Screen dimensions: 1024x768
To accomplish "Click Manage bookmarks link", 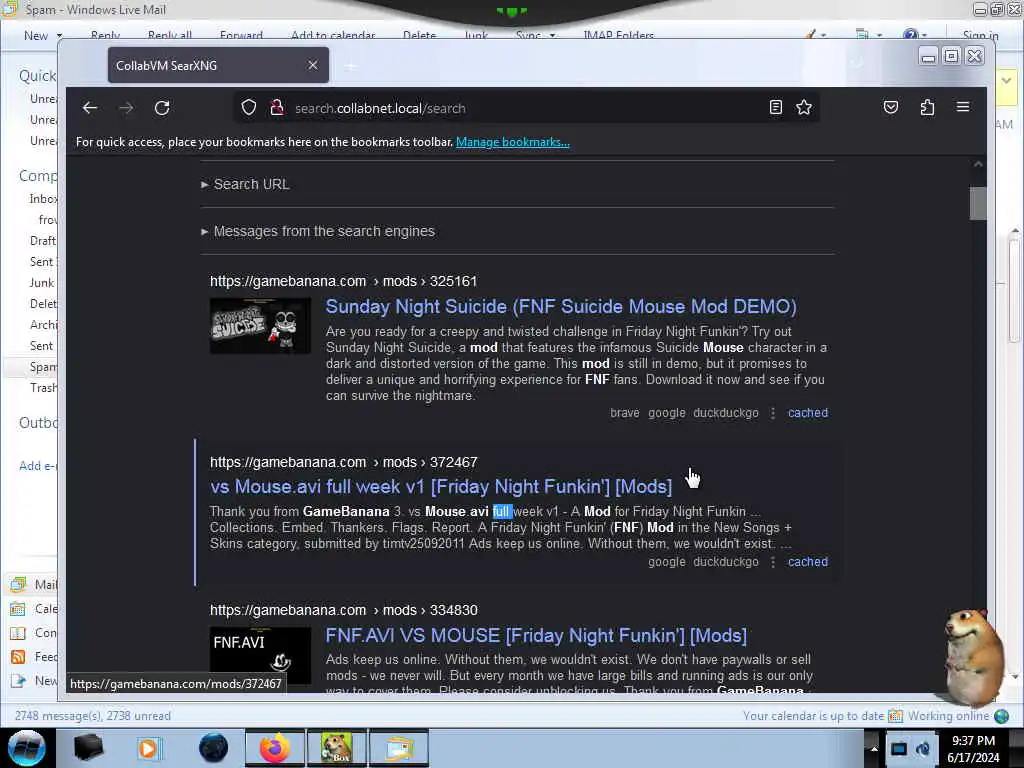I will 513,142.
